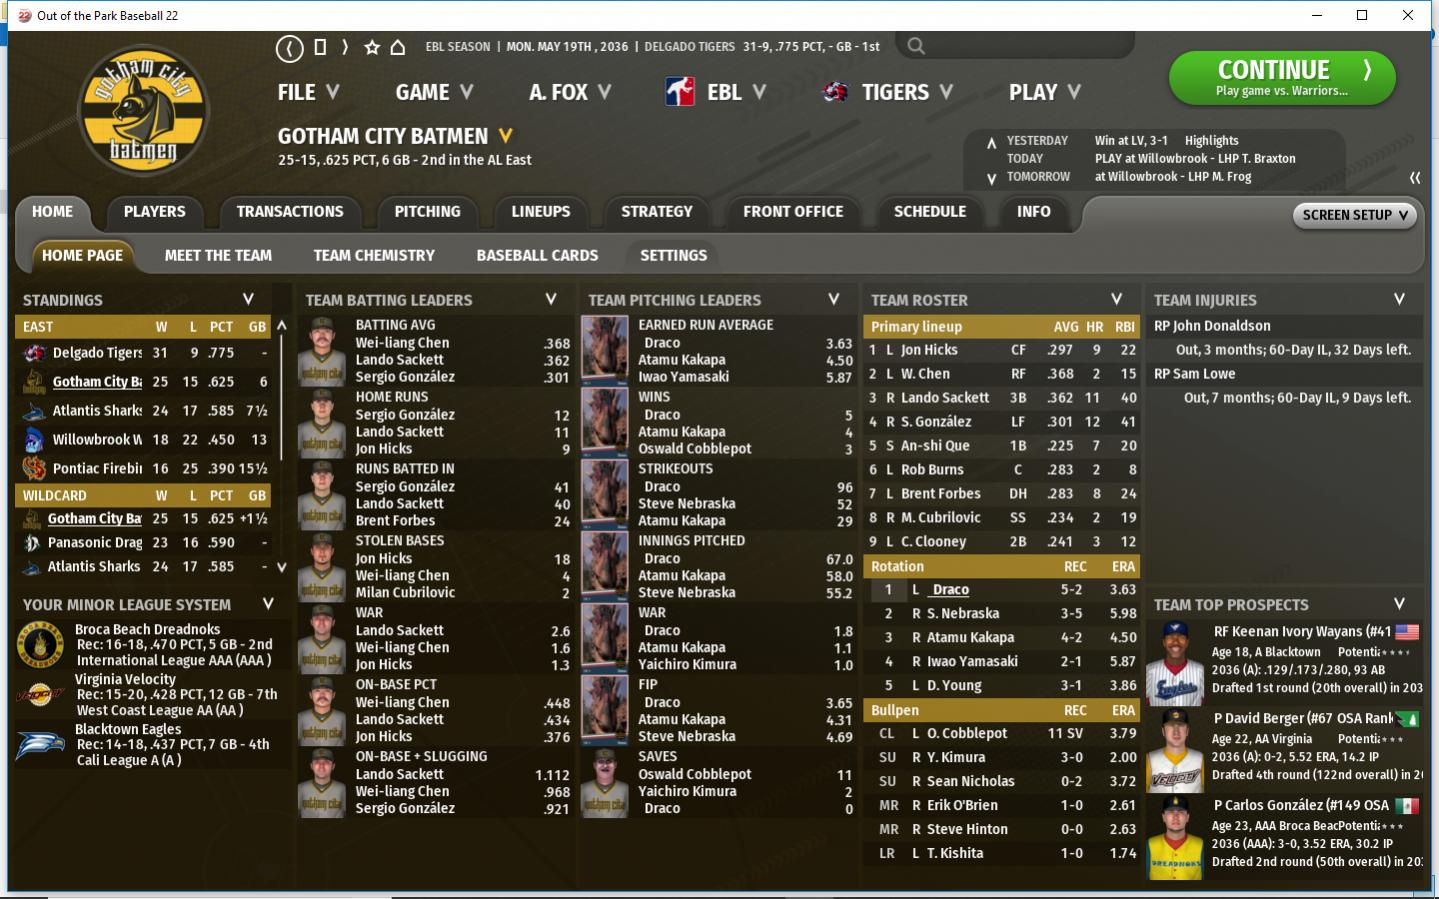Open the GAME menu
Viewport: 1439px width, 899px height.
click(x=434, y=92)
